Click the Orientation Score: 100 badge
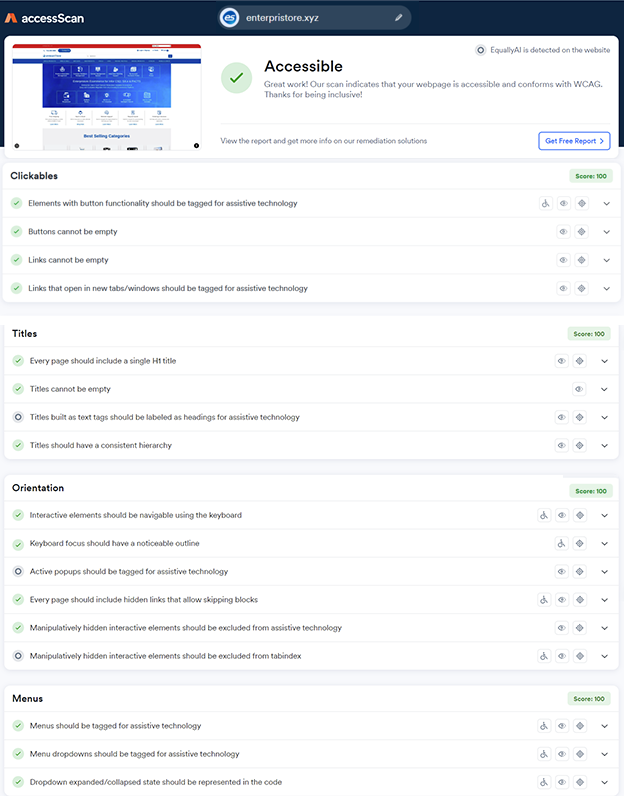The image size is (624, 796). coord(591,491)
